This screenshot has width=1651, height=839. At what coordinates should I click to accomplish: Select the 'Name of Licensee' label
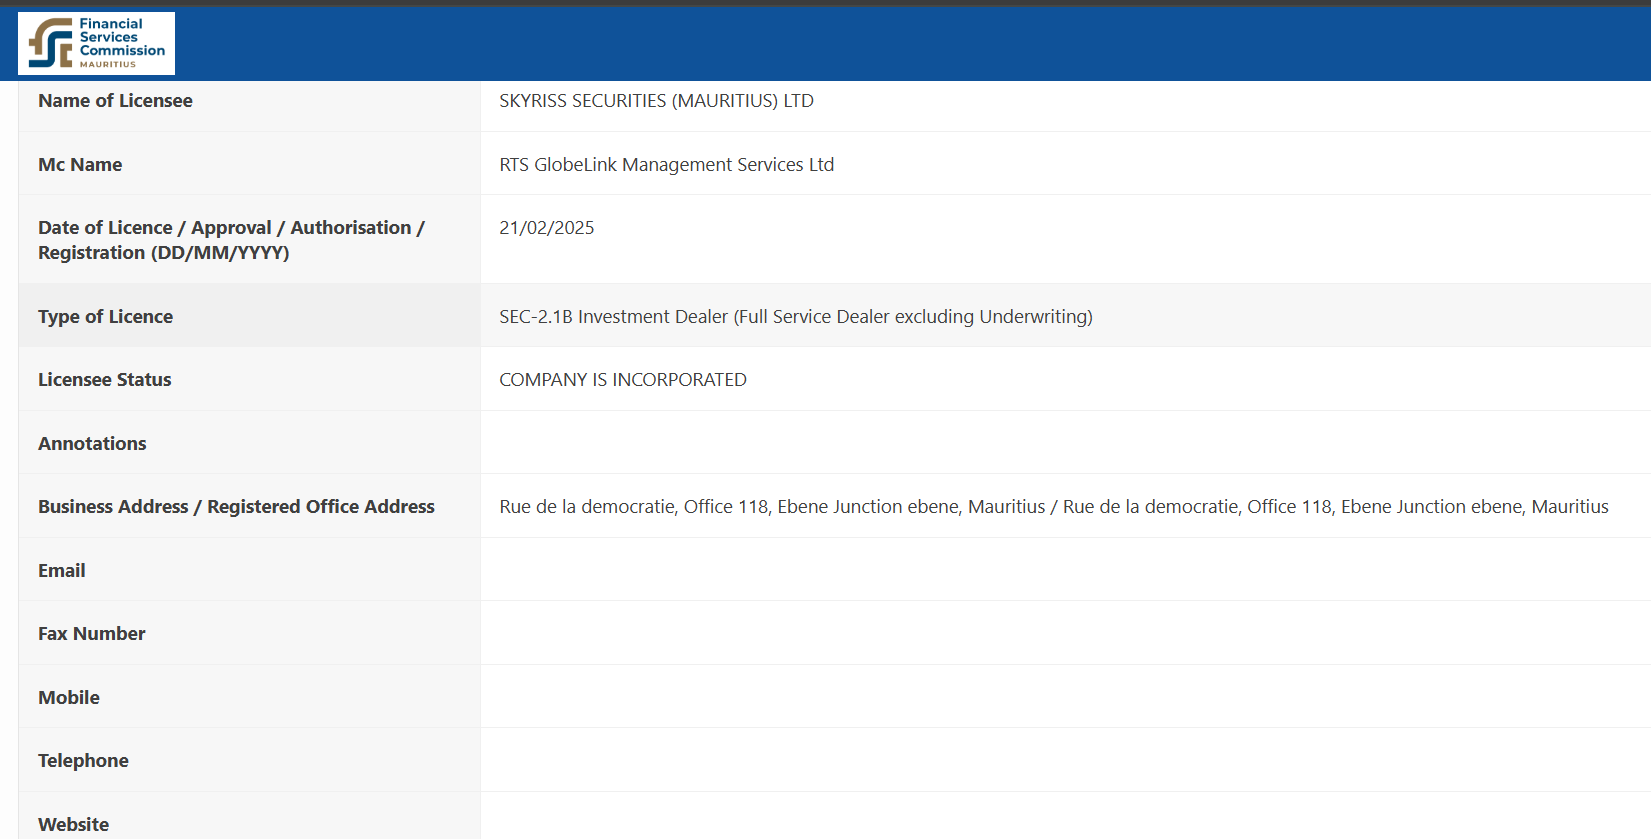point(115,101)
